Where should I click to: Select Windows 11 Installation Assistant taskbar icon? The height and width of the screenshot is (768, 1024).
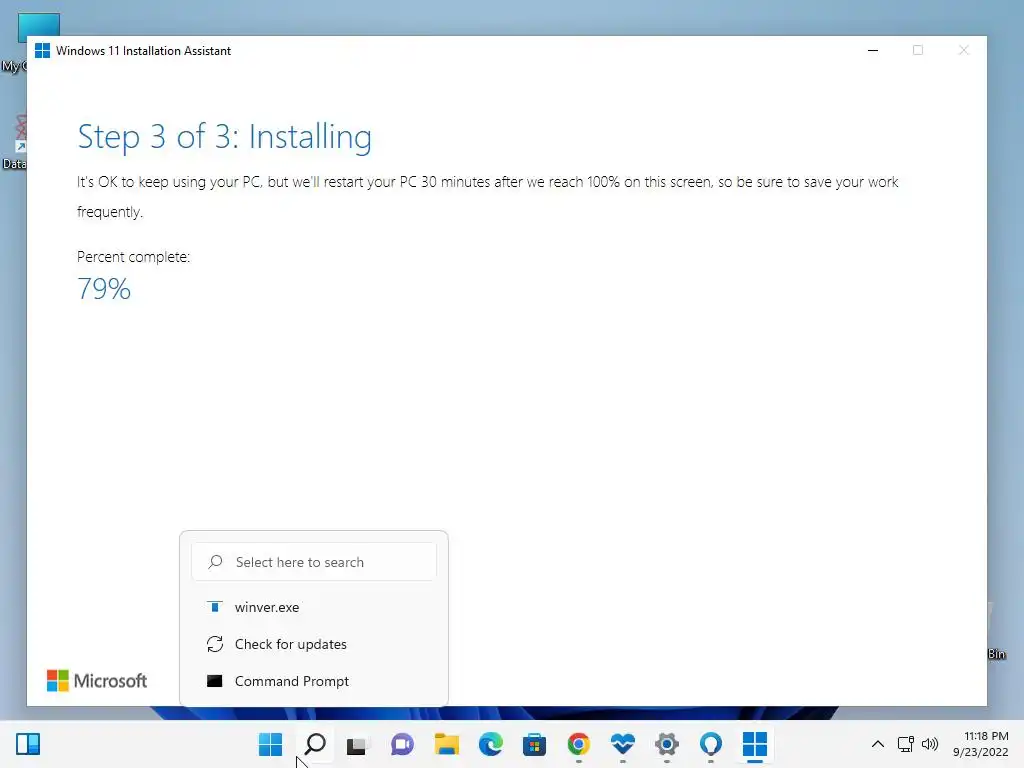[x=754, y=744]
